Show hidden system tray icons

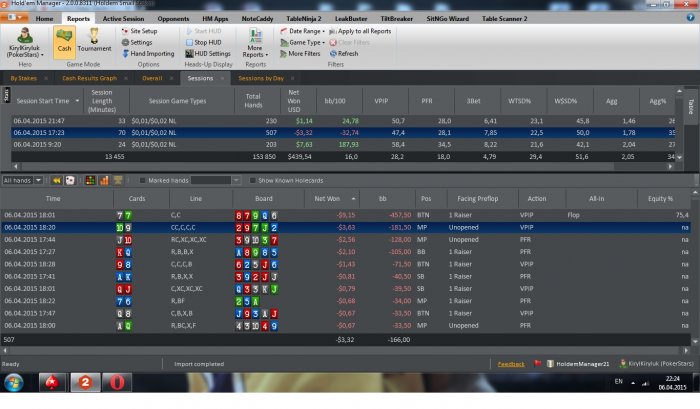pos(633,383)
